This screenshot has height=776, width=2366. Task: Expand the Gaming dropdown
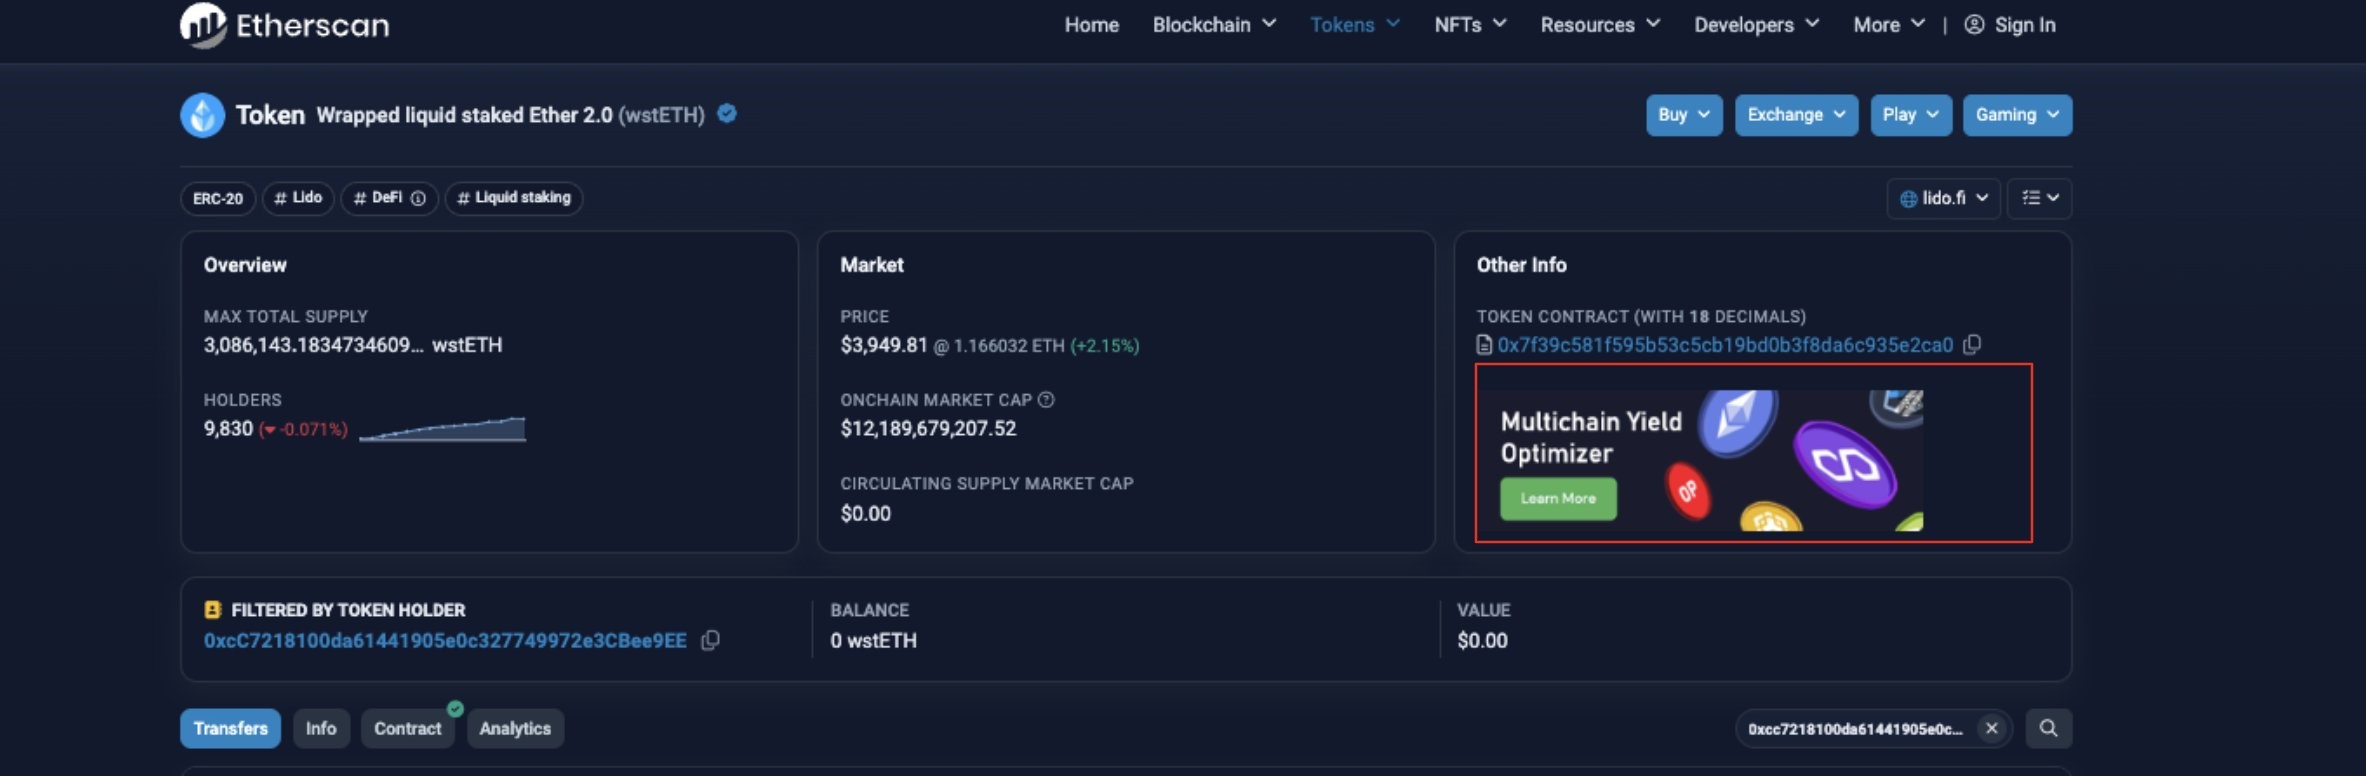(2017, 115)
